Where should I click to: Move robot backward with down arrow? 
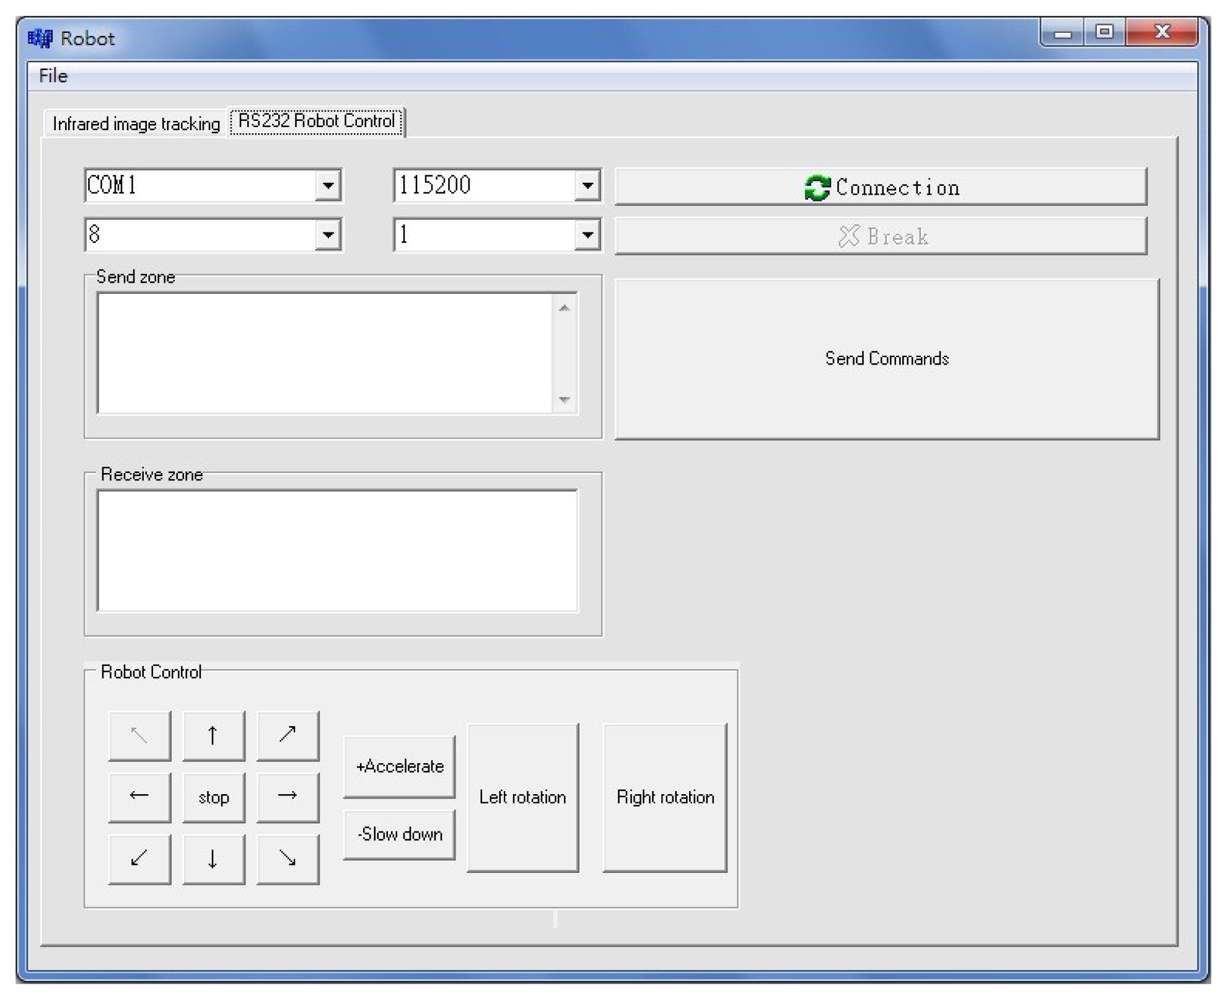coord(213,859)
